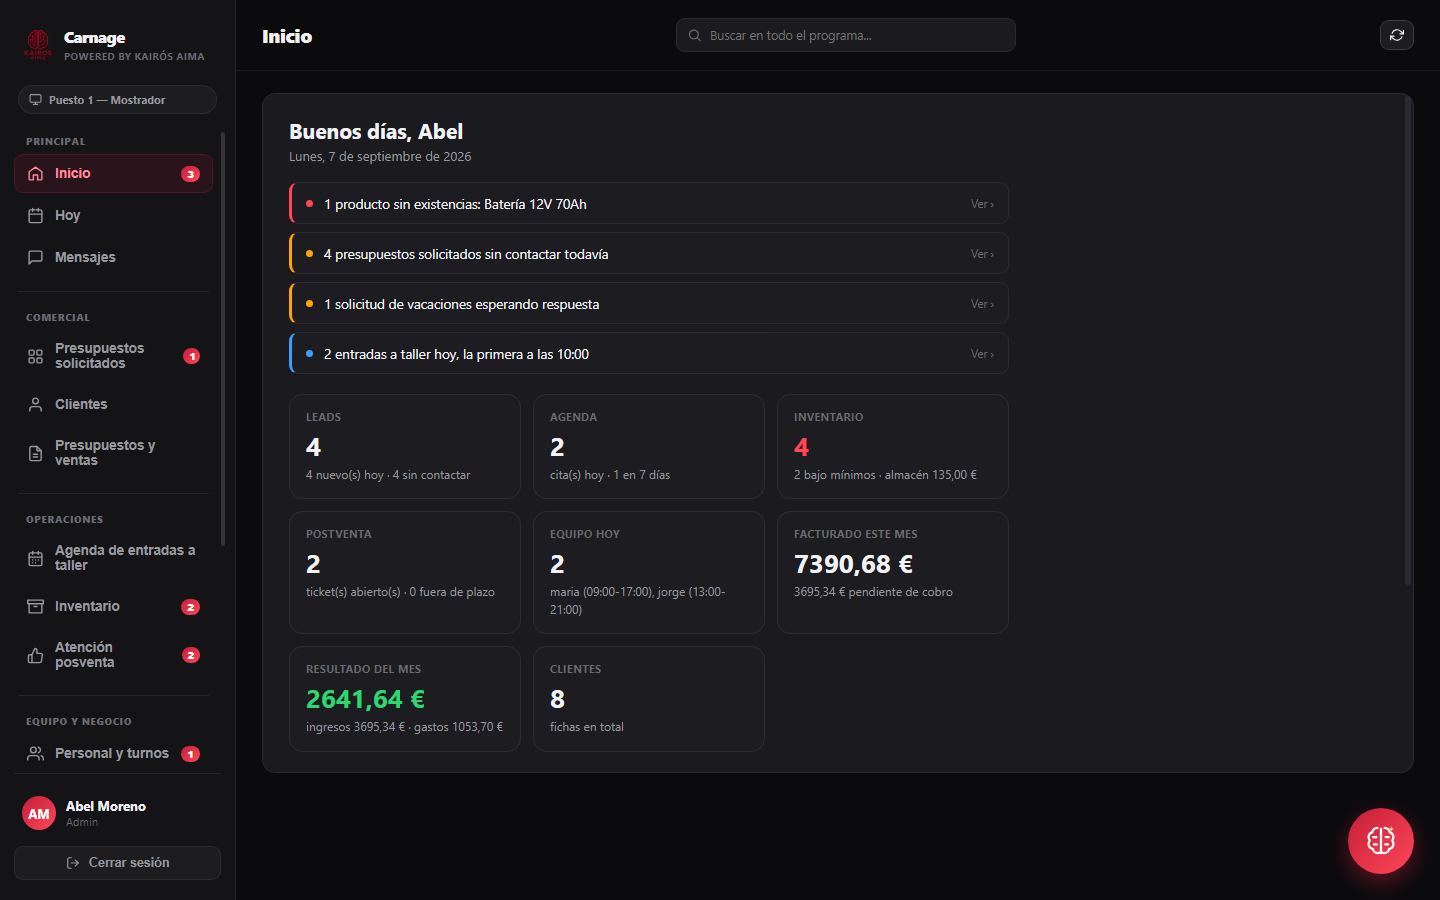Open the Clientes section
The image size is (1440, 900).
pos(113,405)
